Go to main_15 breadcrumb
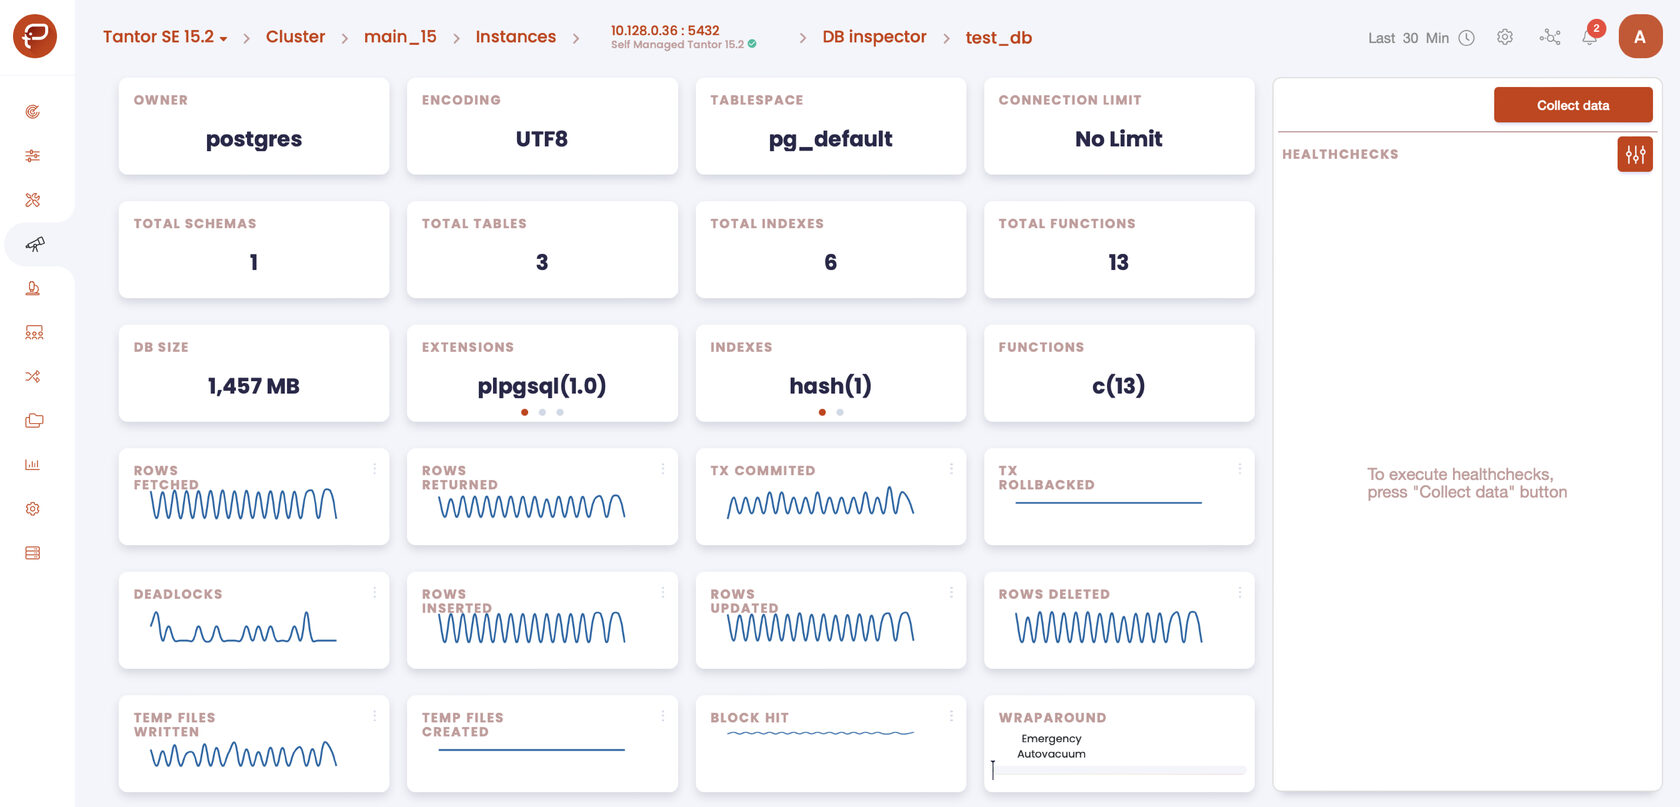Screen dimensions: 1680x807 (400, 37)
